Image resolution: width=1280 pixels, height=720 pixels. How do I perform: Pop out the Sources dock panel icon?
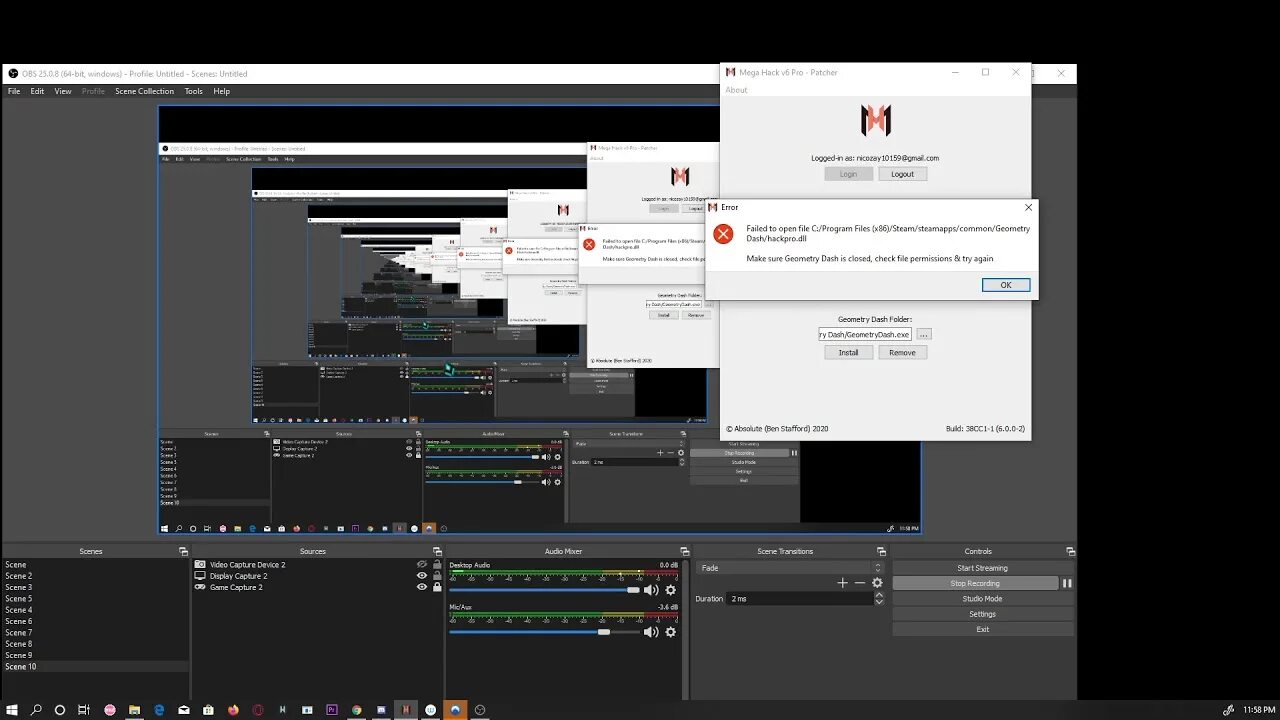pyautogui.click(x=437, y=551)
